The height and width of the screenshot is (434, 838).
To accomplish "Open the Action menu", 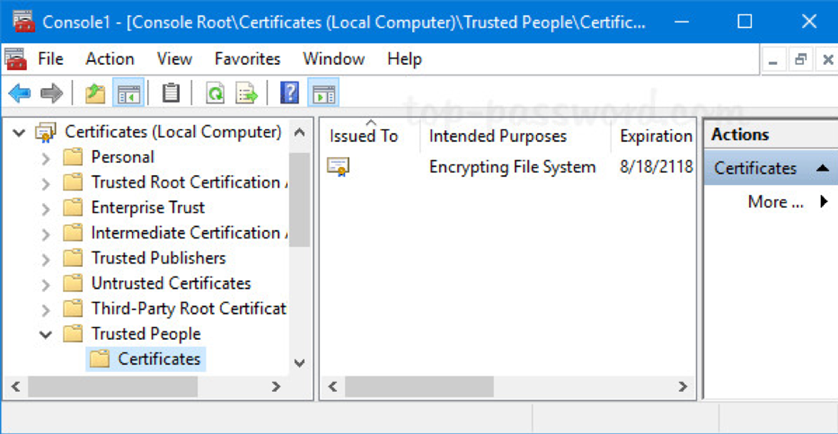I will click(110, 59).
